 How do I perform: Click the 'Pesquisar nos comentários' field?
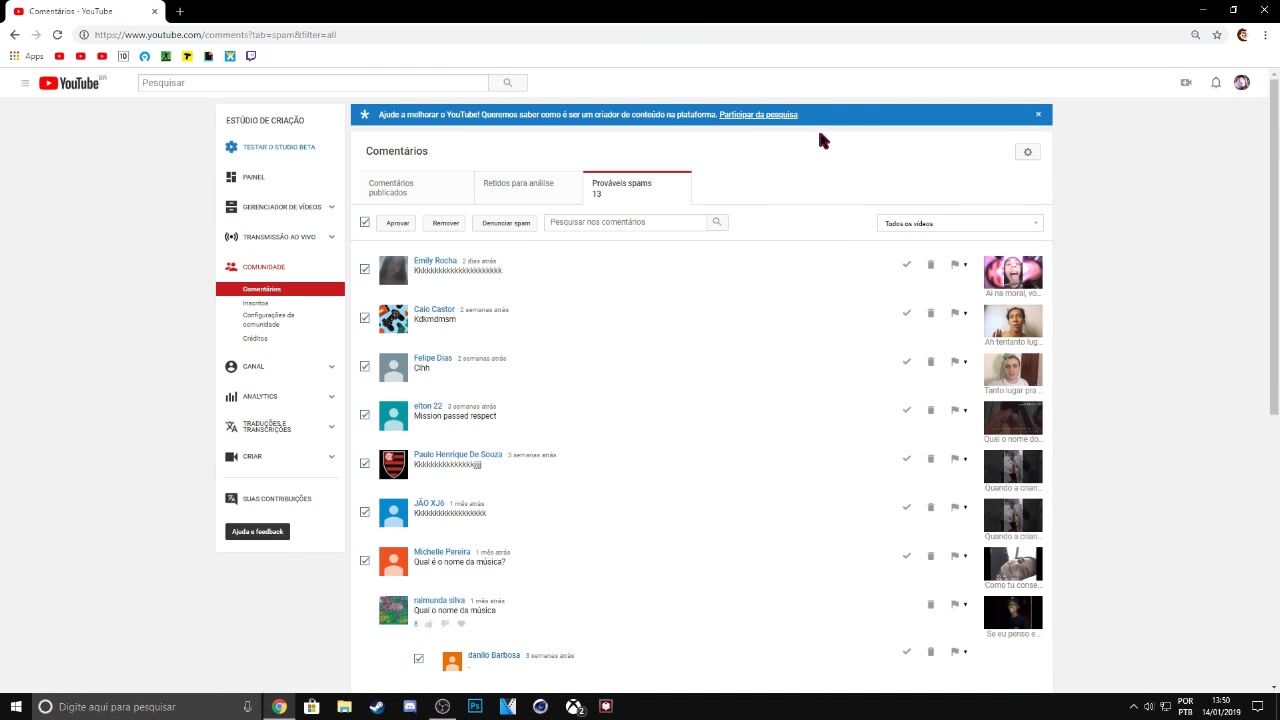(625, 222)
